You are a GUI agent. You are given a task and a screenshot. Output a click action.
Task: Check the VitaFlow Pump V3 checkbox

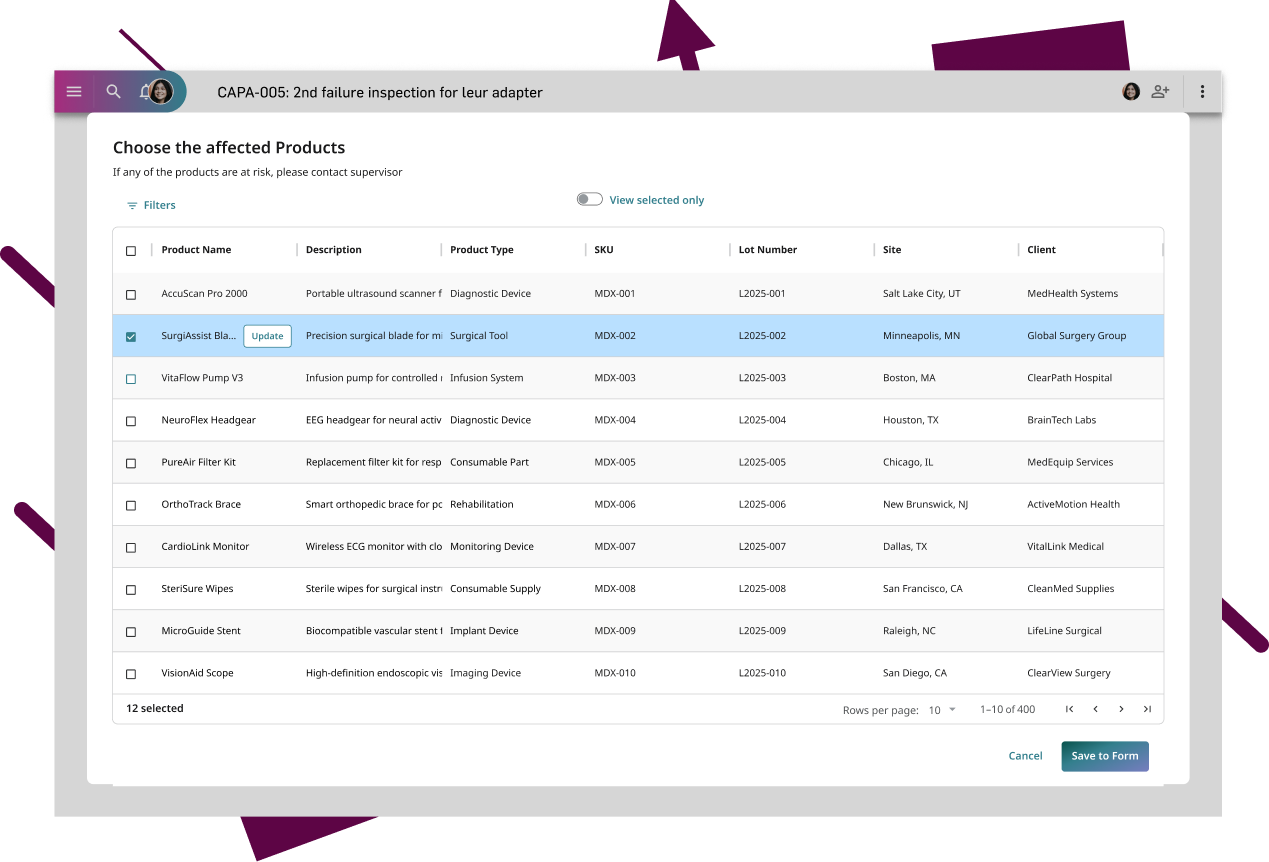point(131,379)
